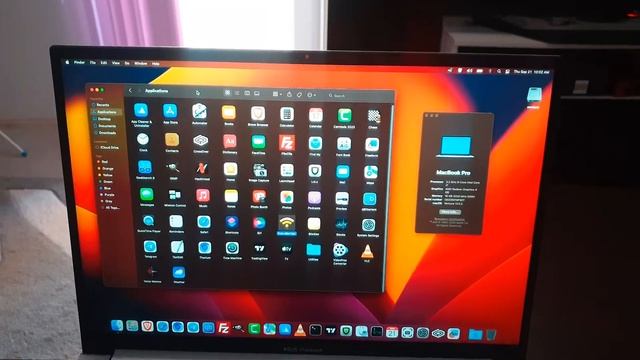
Task: Select the FaceTime app icon
Action: (258, 142)
